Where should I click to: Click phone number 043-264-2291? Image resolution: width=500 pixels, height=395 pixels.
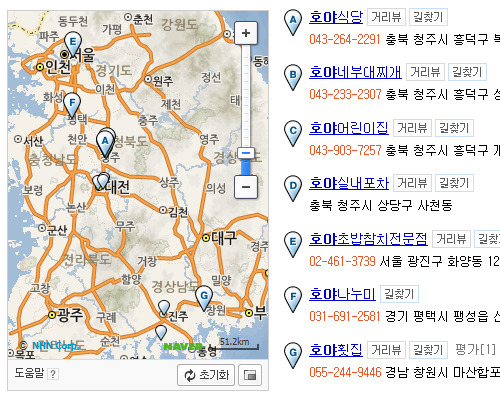pos(345,39)
